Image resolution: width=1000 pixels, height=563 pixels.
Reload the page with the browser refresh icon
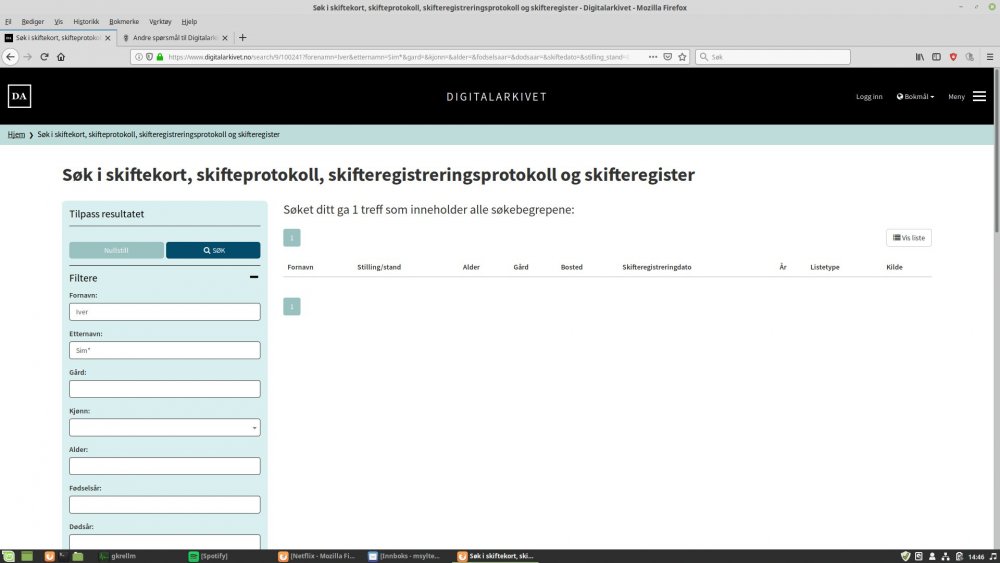click(x=44, y=57)
